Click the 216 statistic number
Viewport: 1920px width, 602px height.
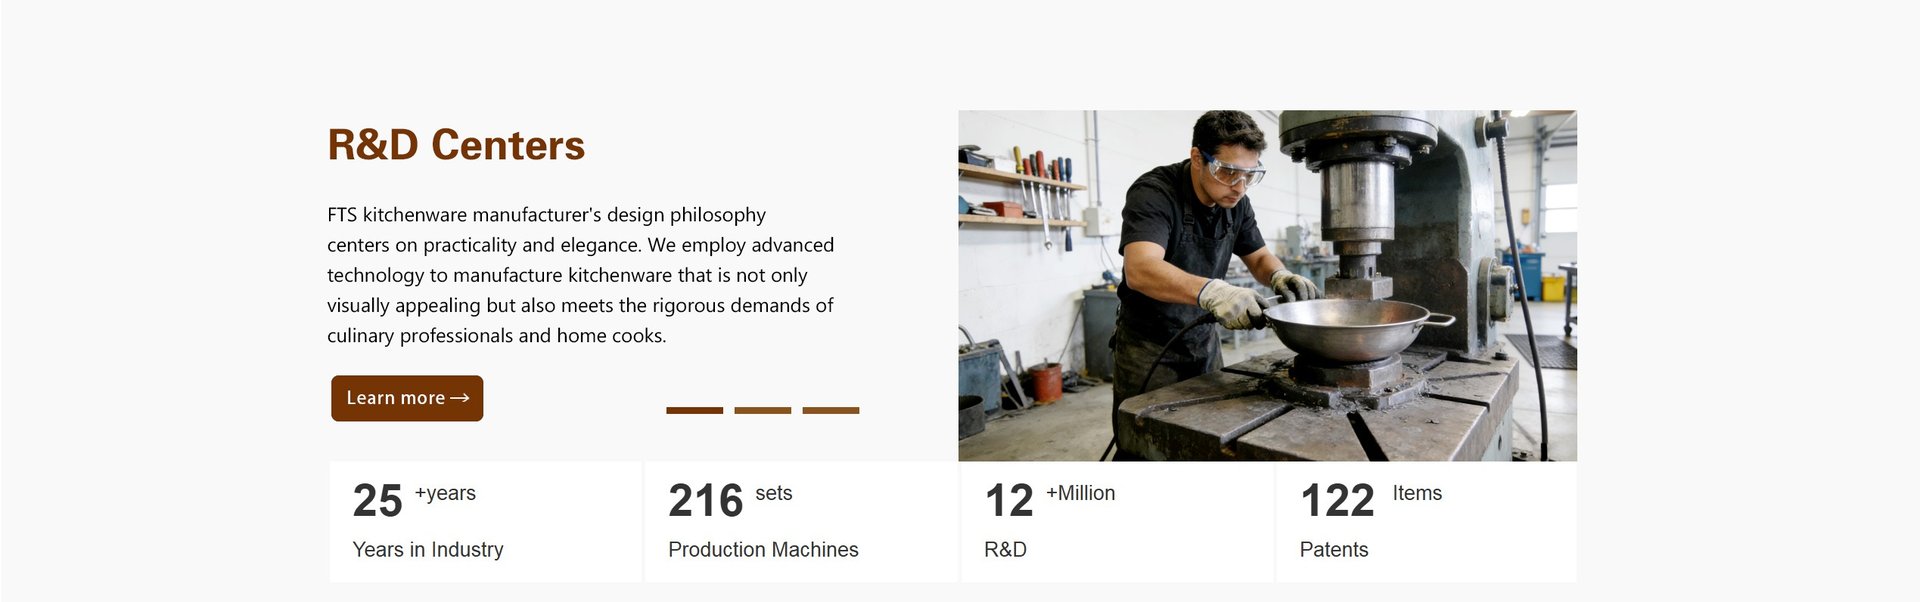(705, 501)
